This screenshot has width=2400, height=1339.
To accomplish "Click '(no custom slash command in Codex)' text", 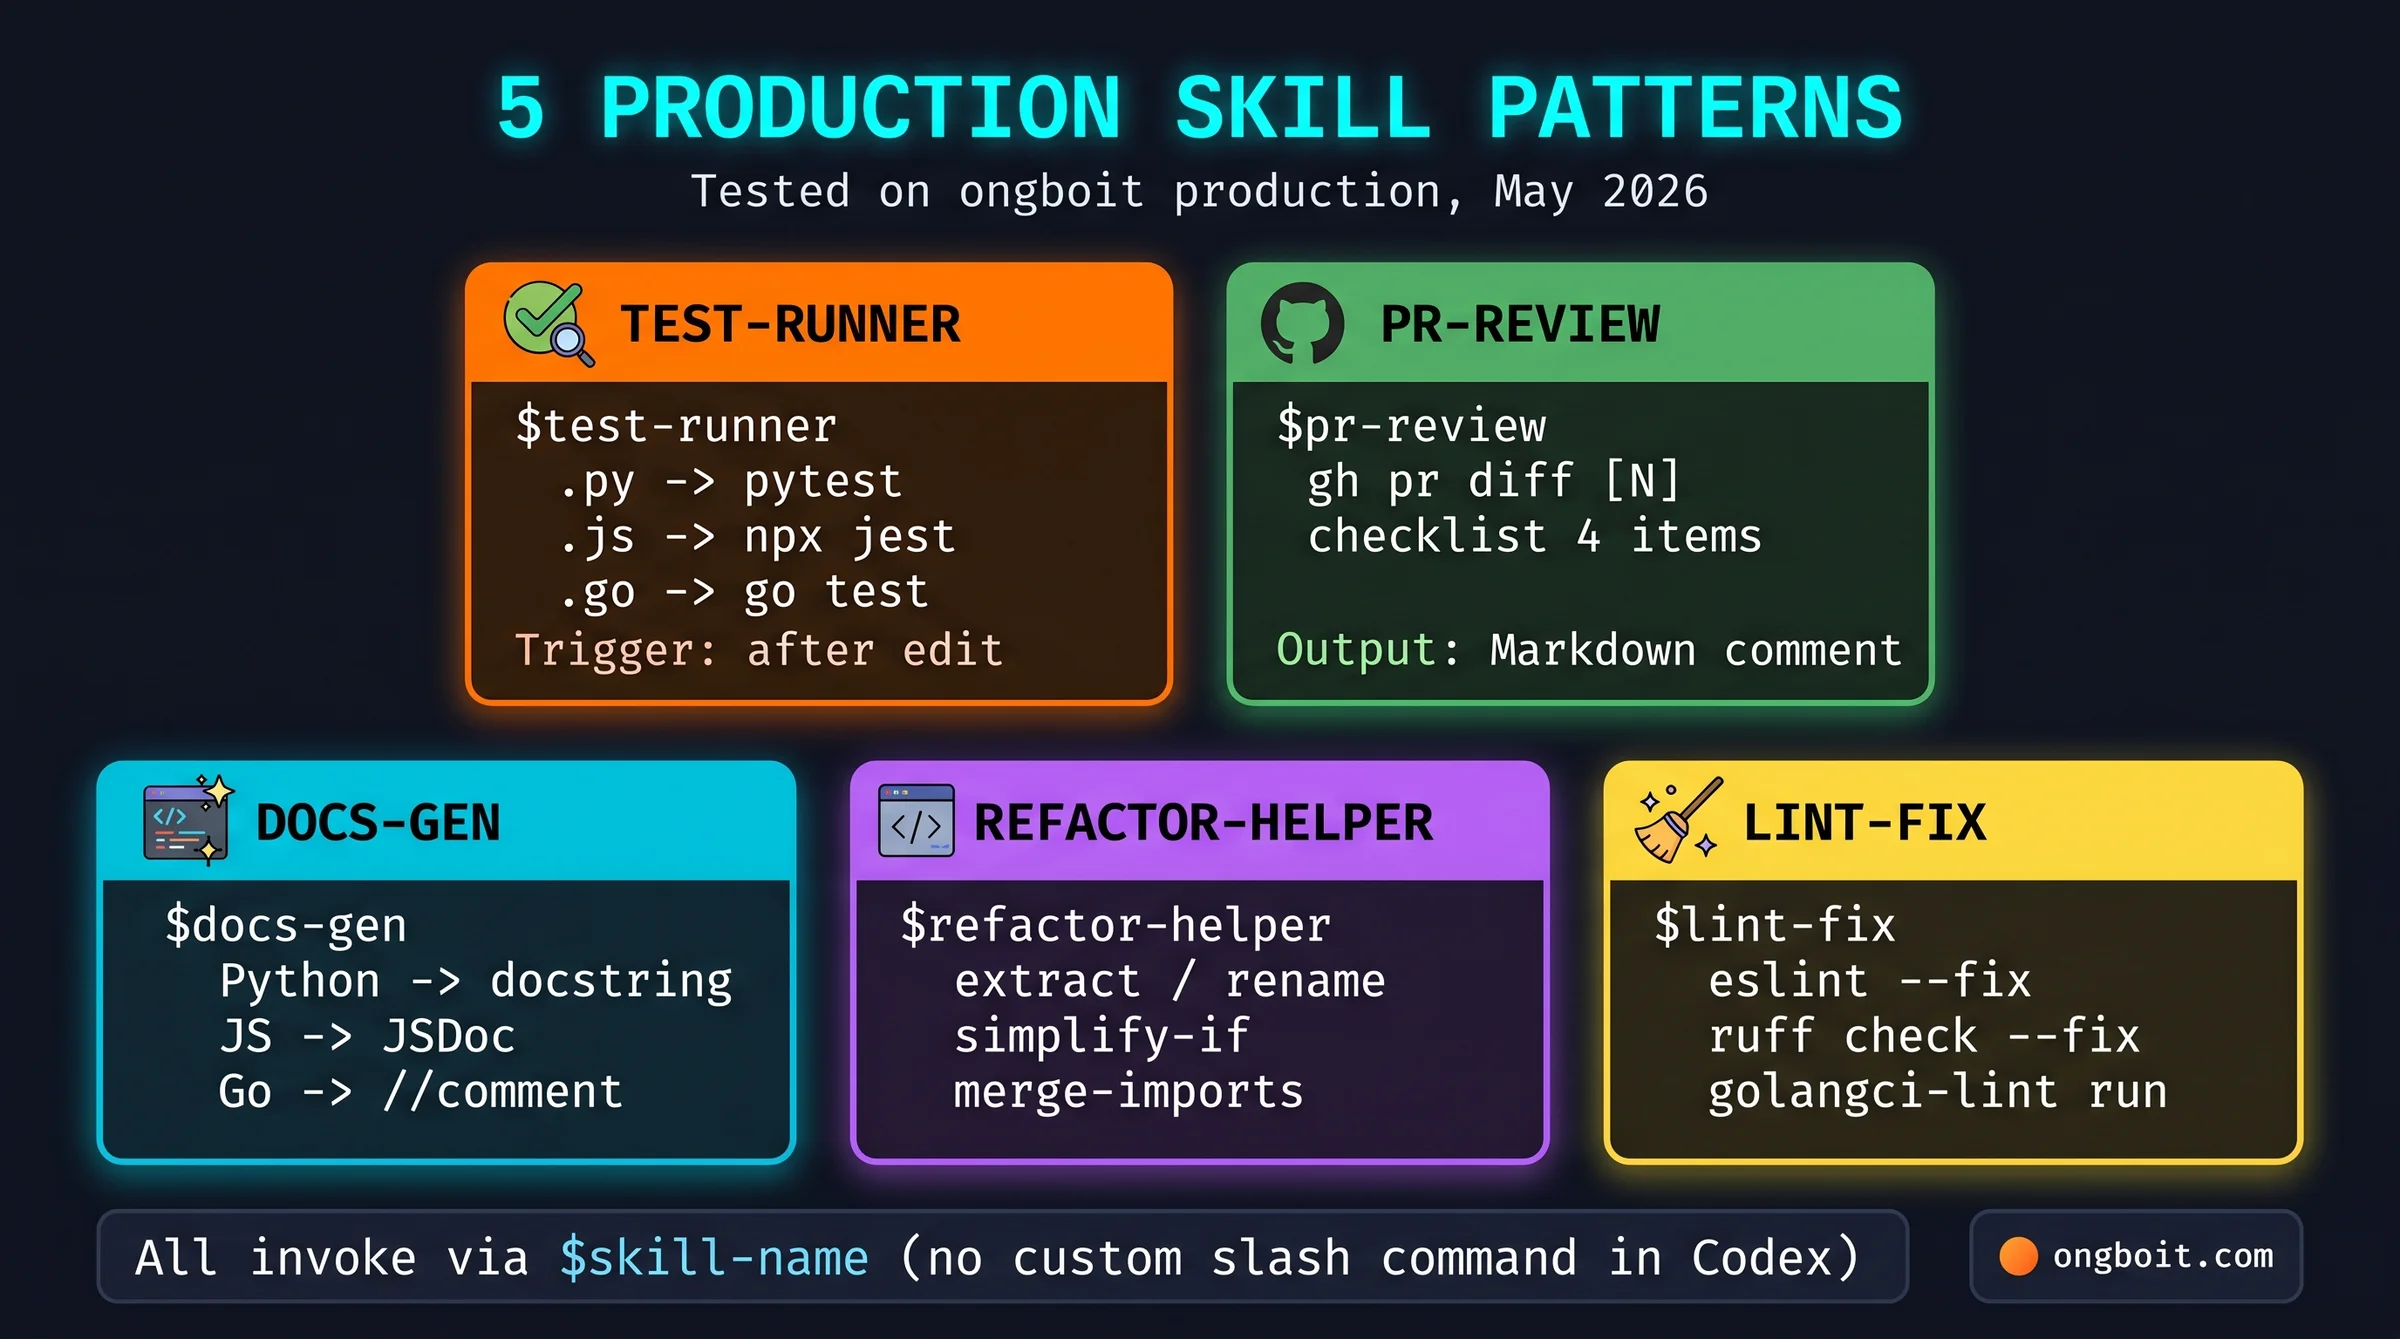I will [x=1380, y=1258].
